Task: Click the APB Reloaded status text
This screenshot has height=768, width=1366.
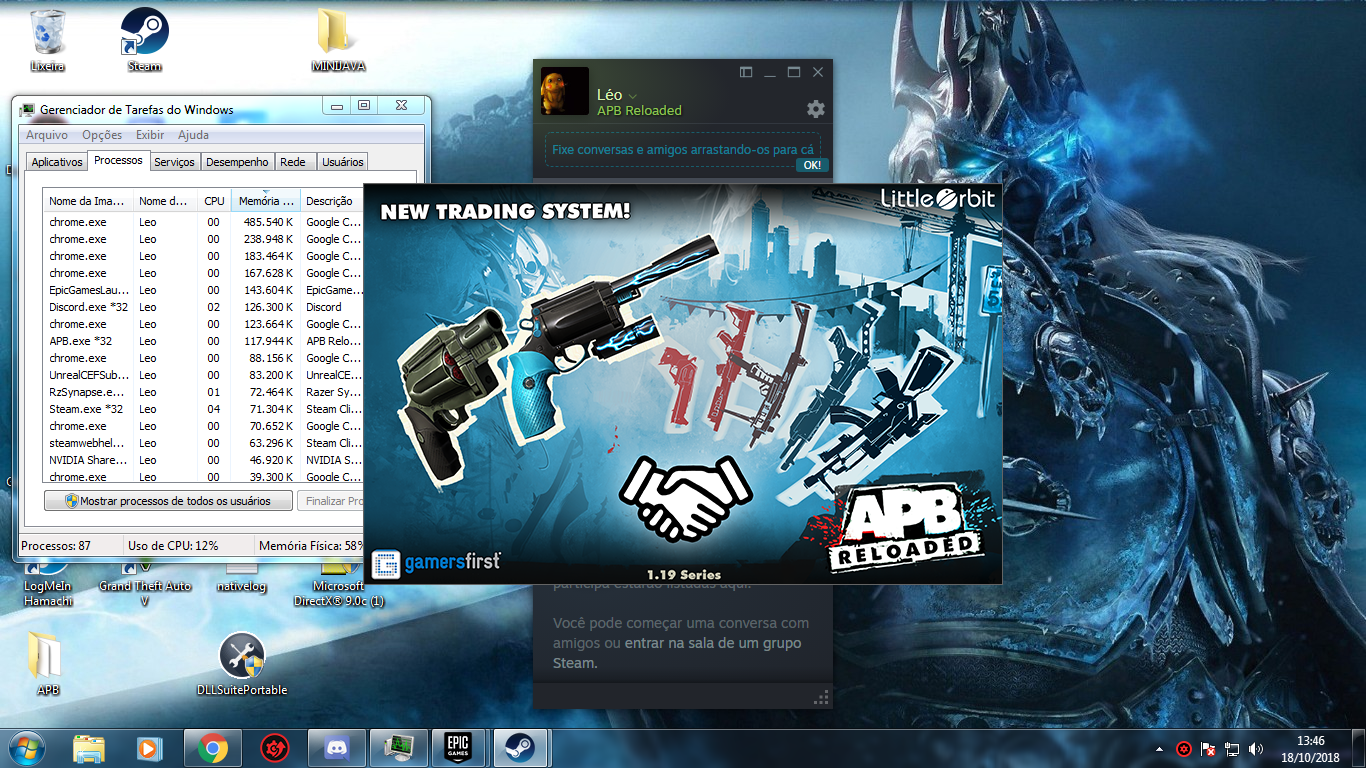Action: [x=639, y=111]
